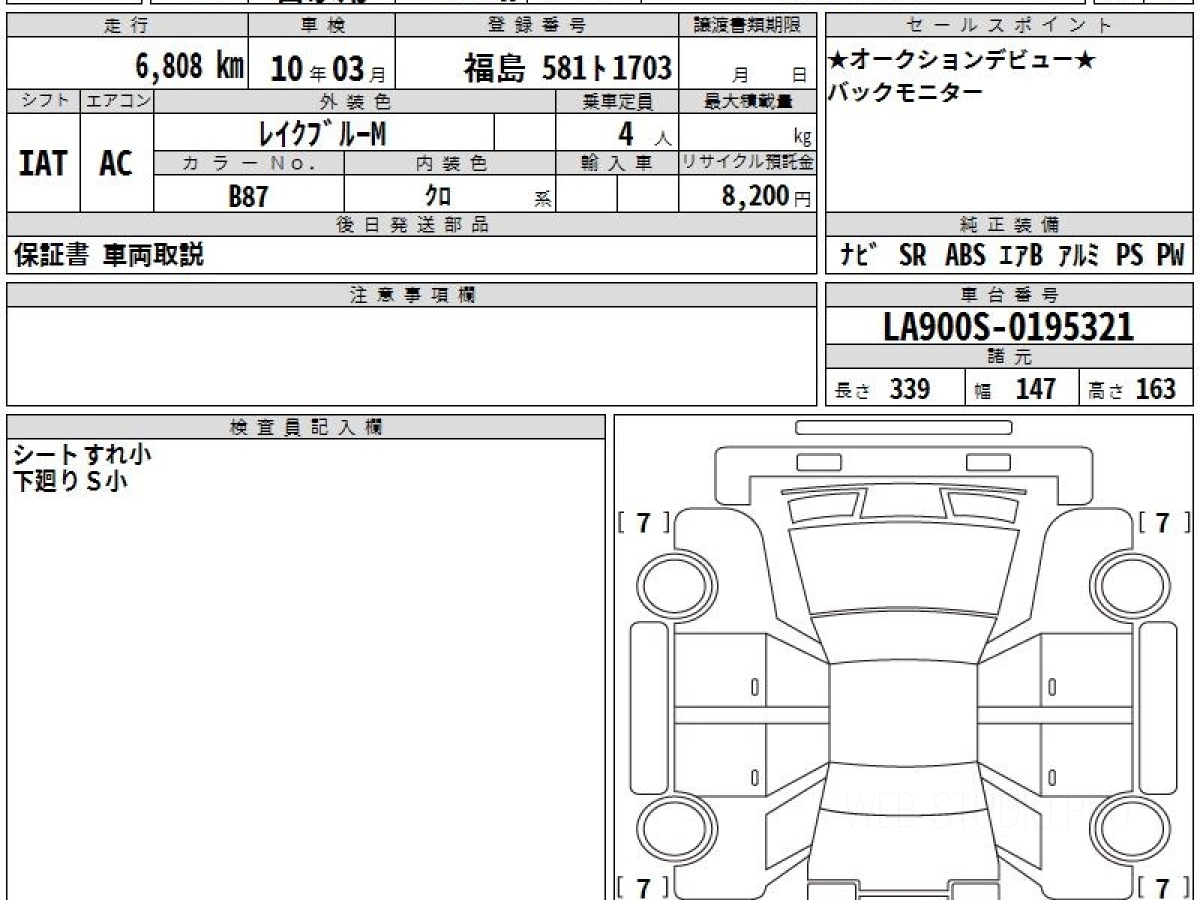Click the セールスポイント header
The width and height of the screenshot is (1200, 900).
[x=1010, y=26]
